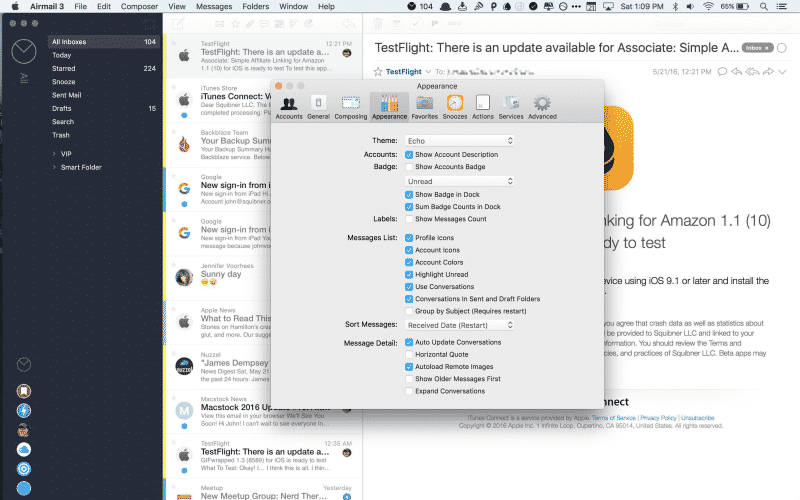Open the Composer menu
800x500 pixels.
pos(139,7)
